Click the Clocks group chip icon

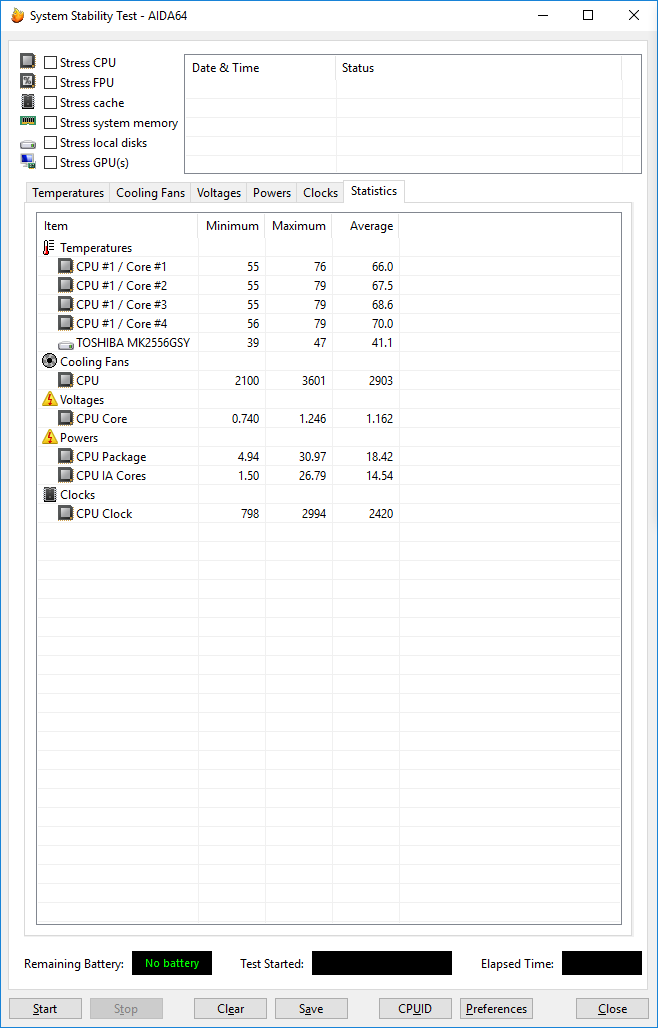(49, 494)
